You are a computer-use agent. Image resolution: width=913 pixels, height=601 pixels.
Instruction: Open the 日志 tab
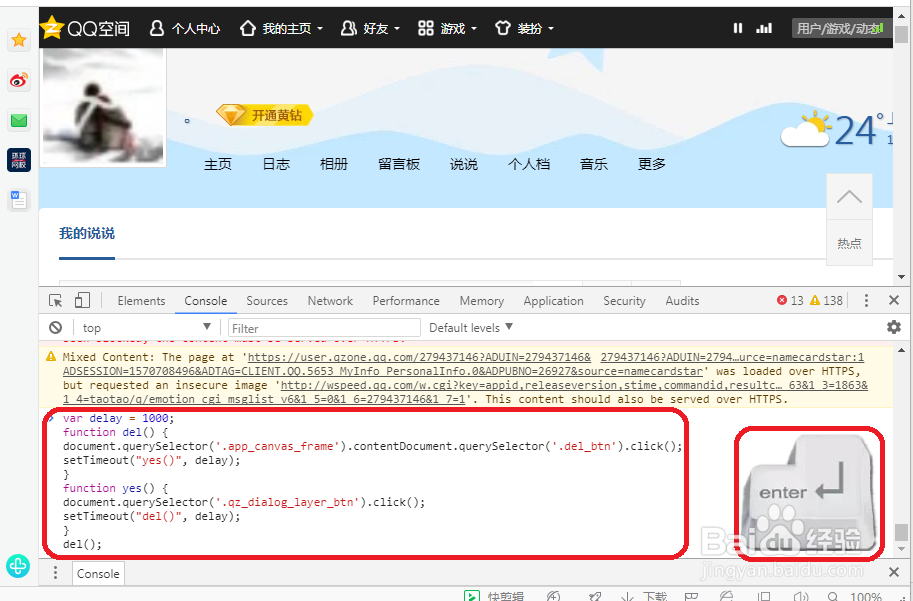[276, 164]
